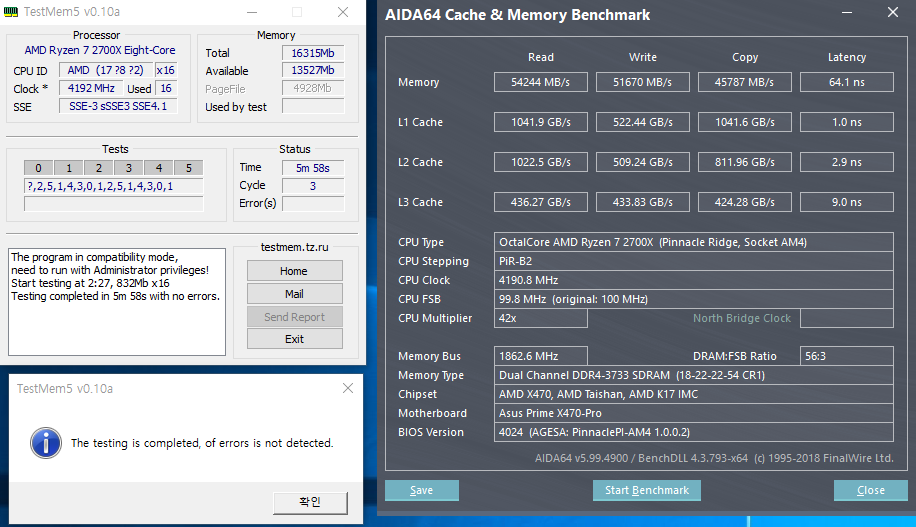This screenshot has height=527, width=916.
Task: Close AIDA64 window with X icon
Action: [x=893, y=12]
